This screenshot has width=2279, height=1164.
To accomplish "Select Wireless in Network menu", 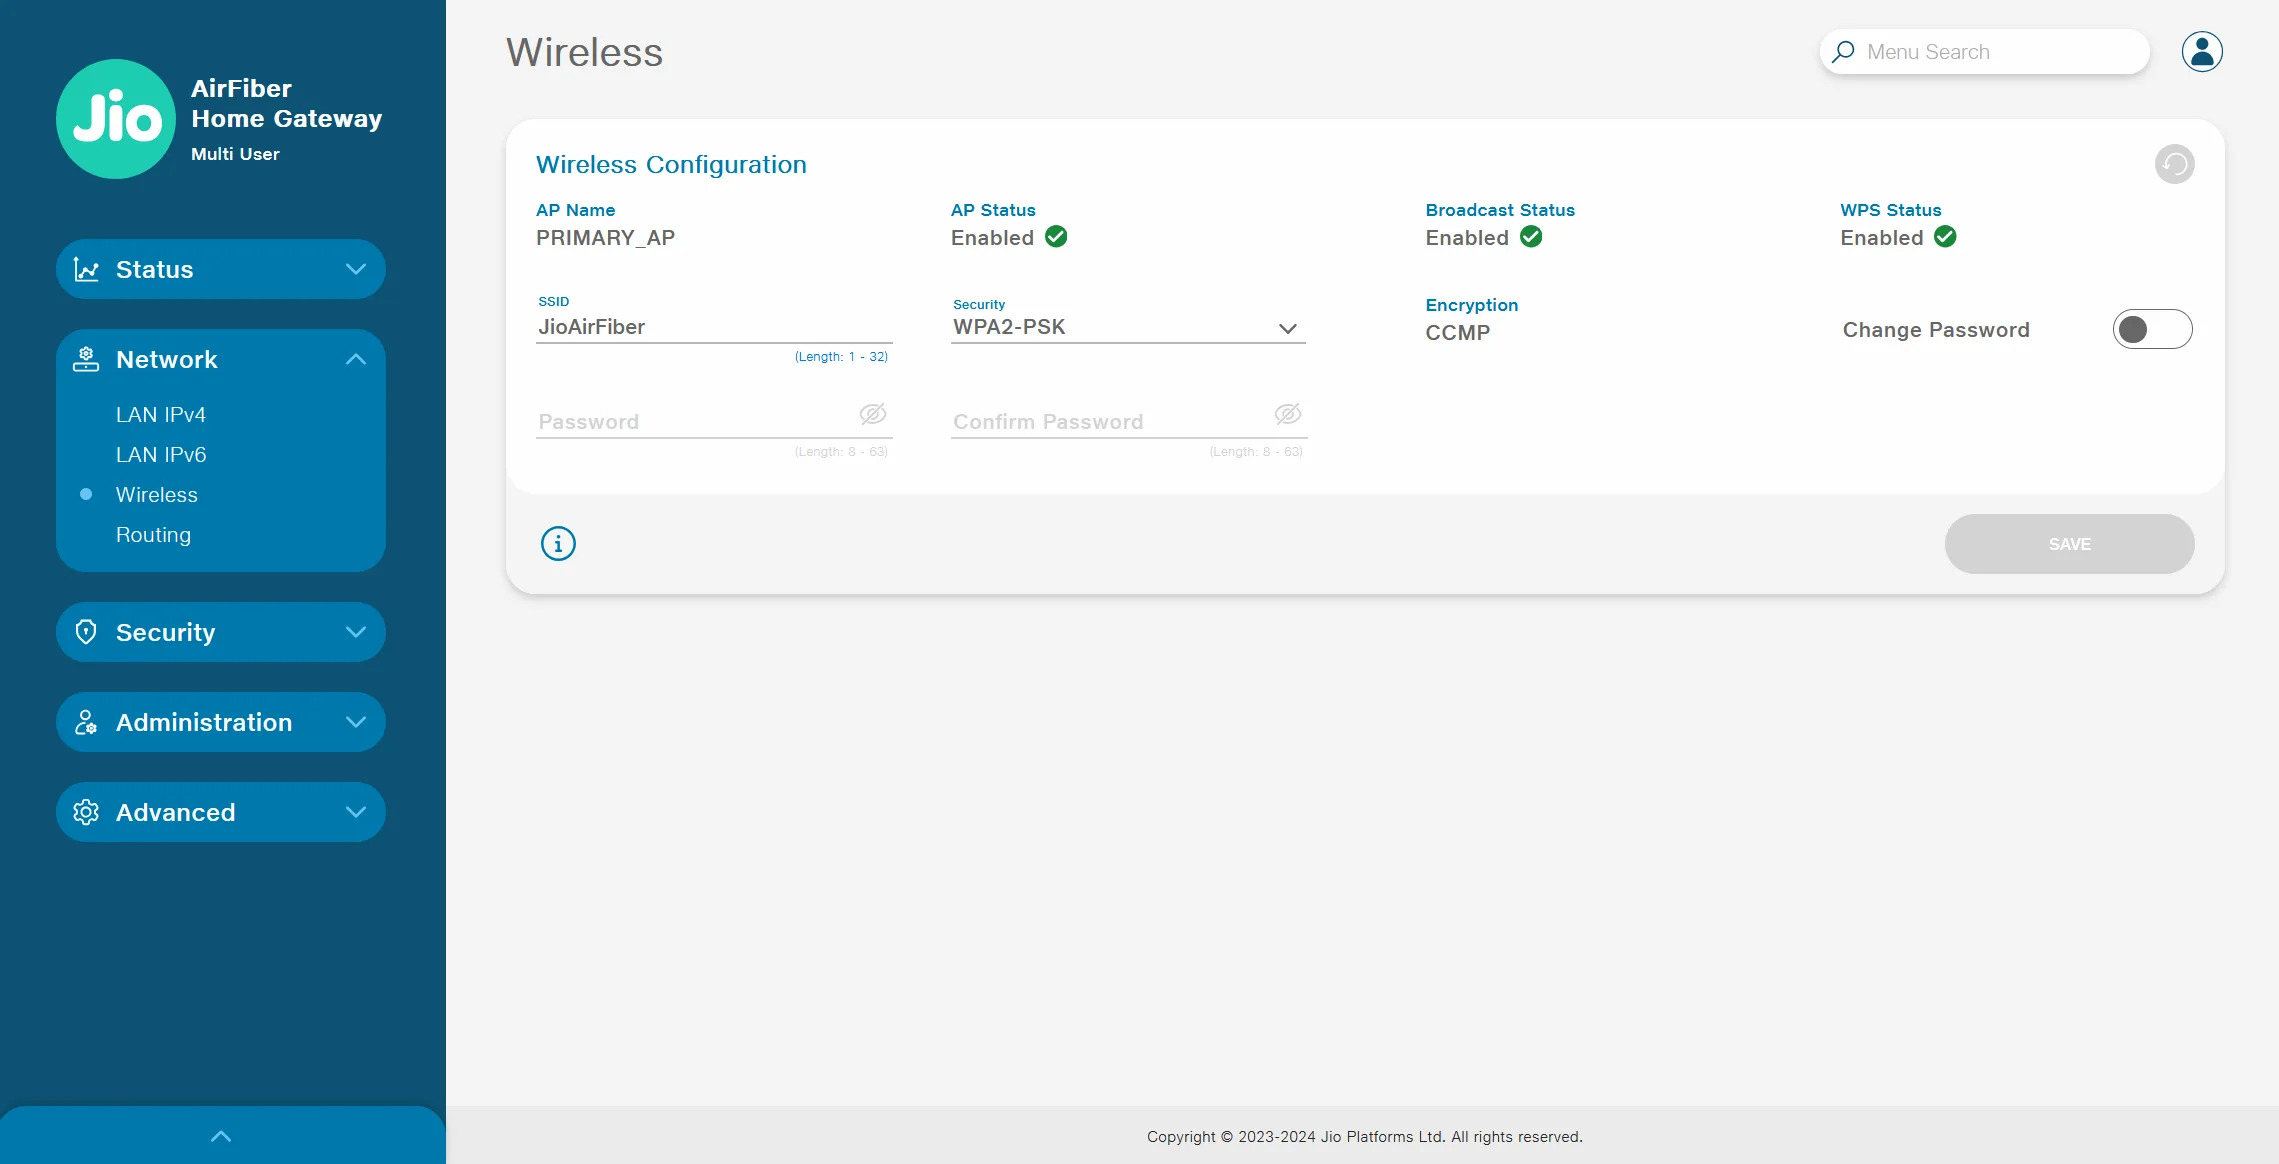I will (x=157, y=495).
